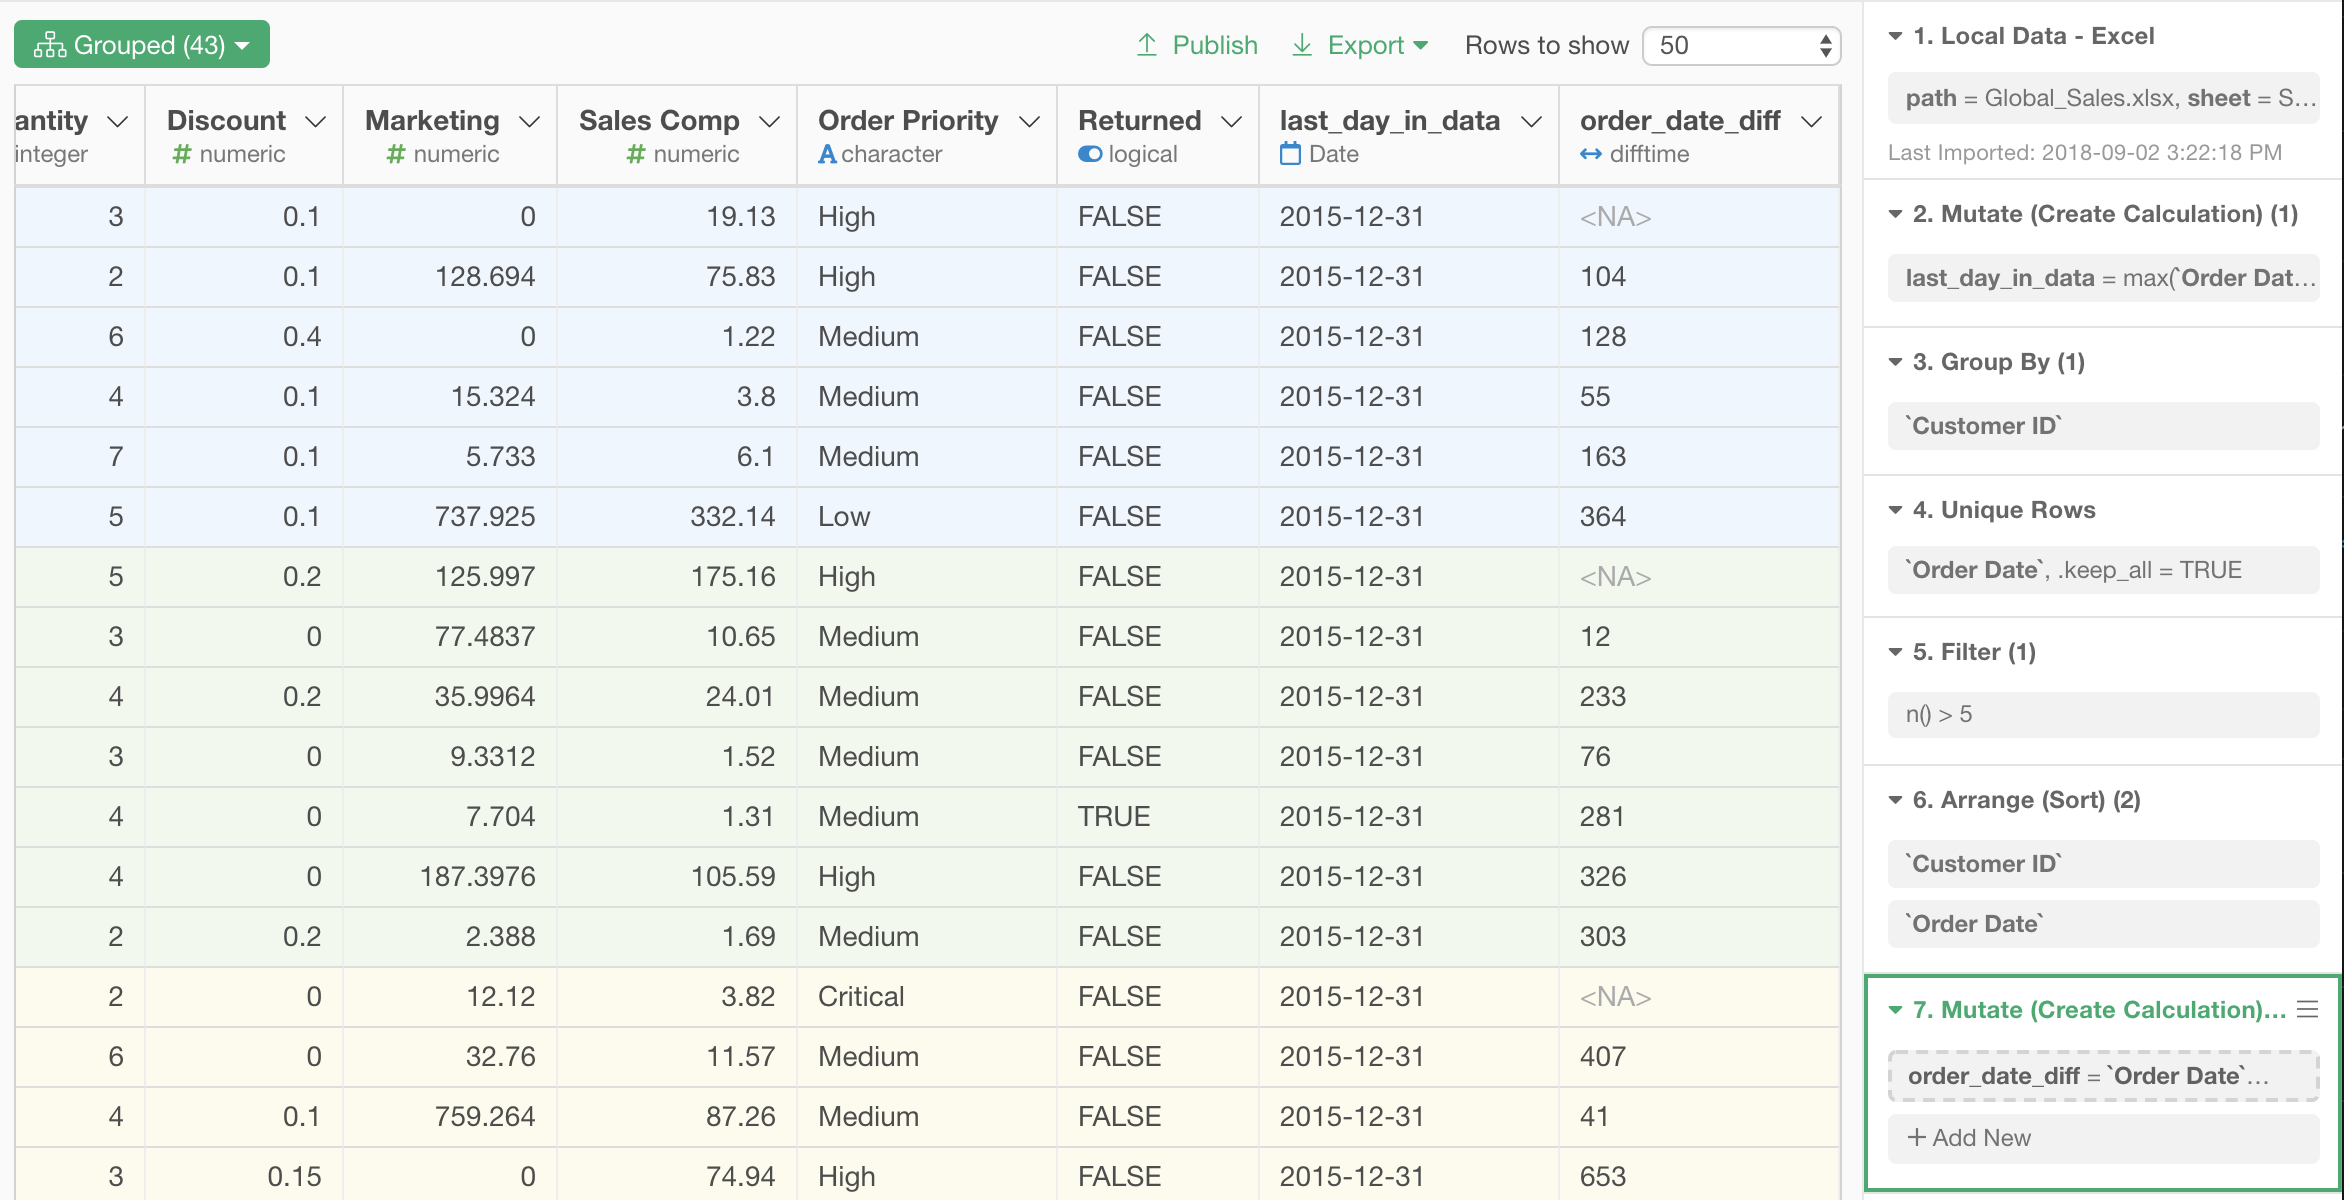This screenshot has width=2344, height=1200.
Task: Open the Returned column menu chevron
Action: click(1232, 121)
